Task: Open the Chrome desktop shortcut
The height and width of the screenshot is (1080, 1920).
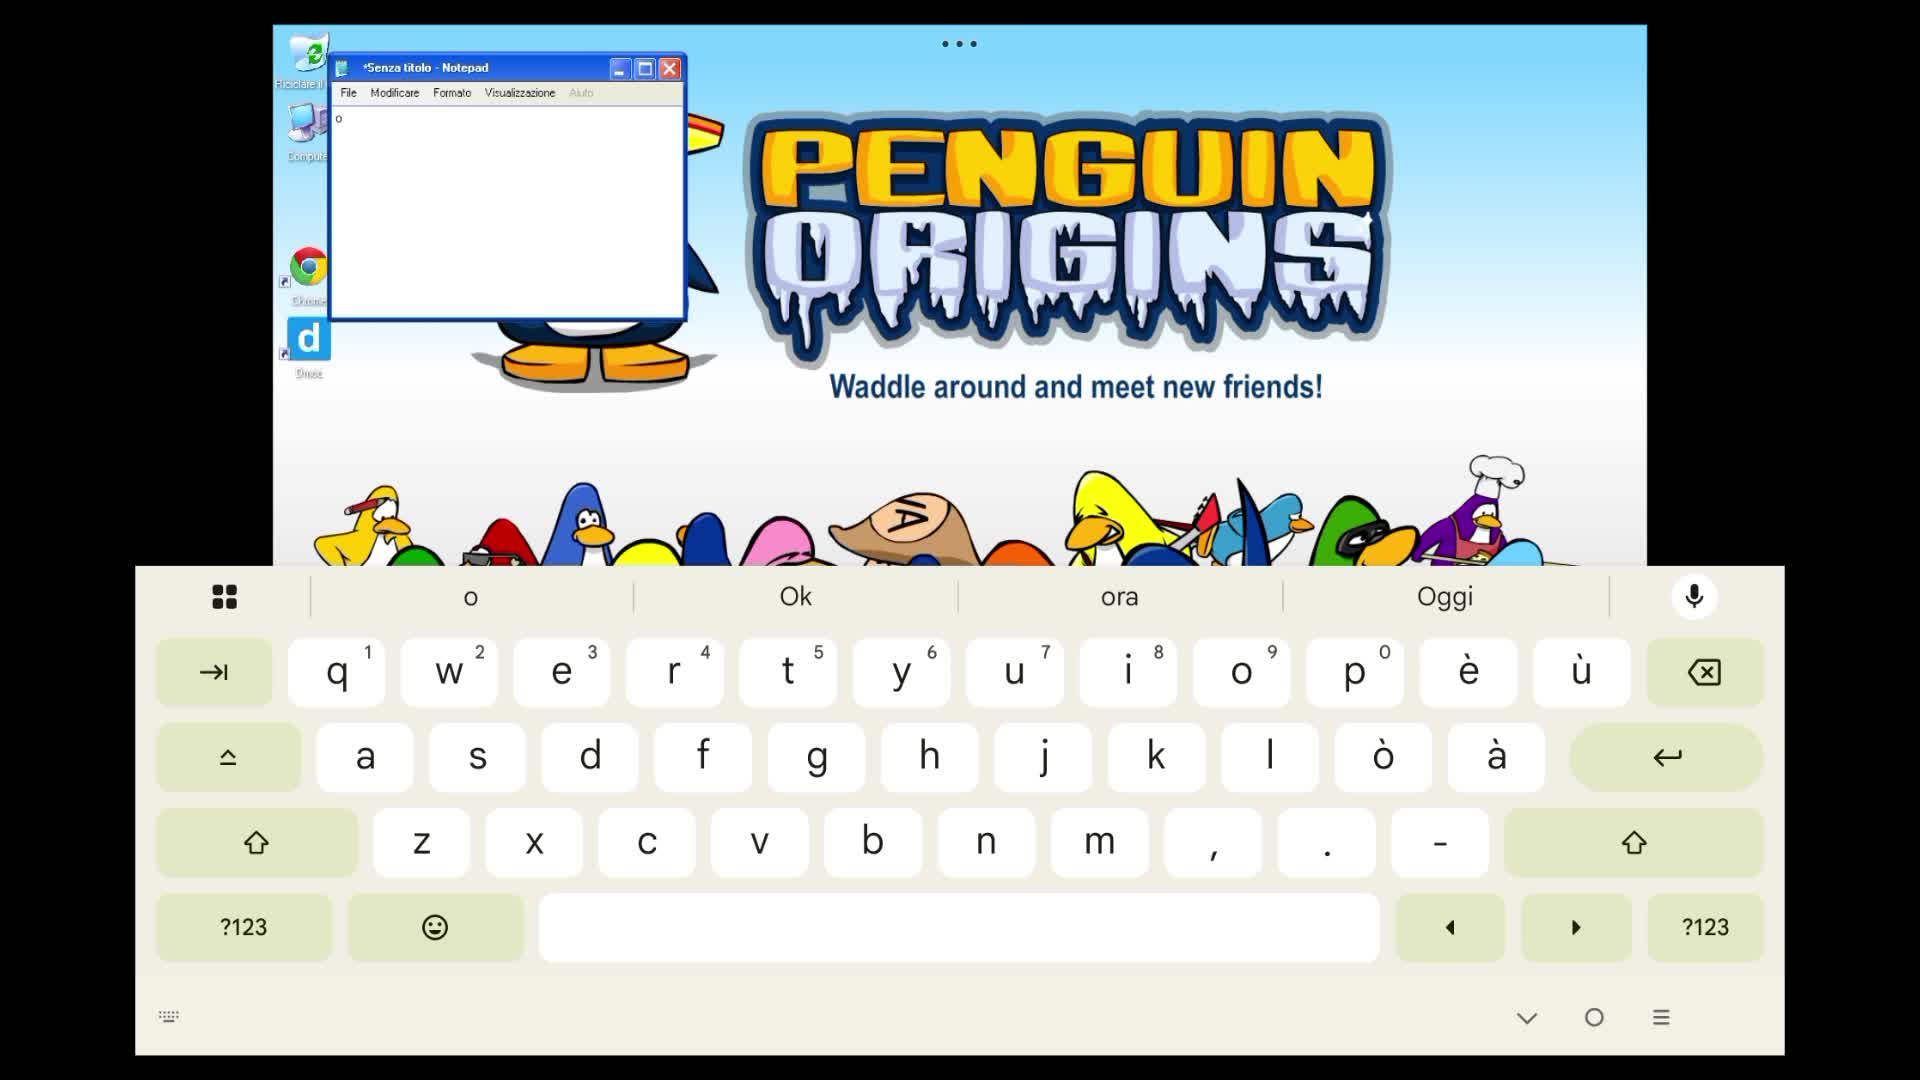Action: (309, 275)
